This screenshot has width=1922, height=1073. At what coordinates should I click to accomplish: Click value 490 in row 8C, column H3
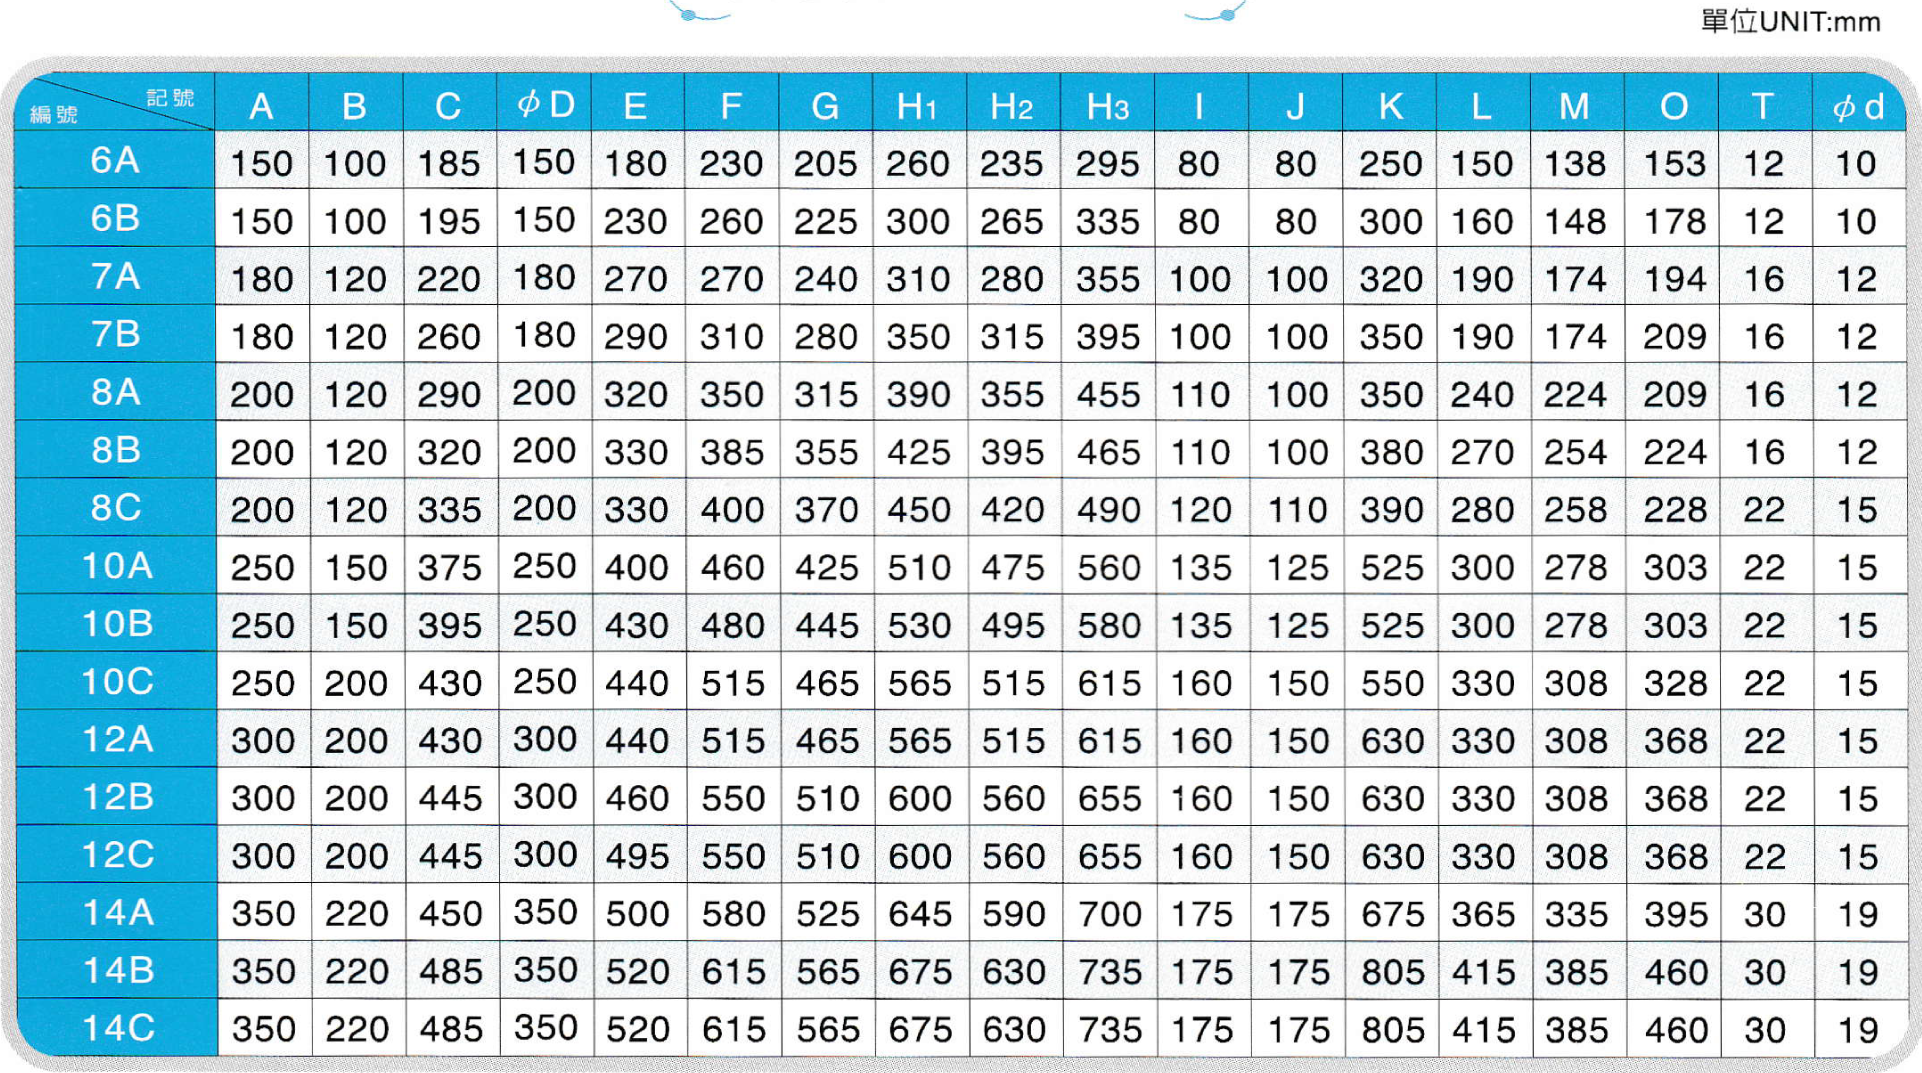1108,511
